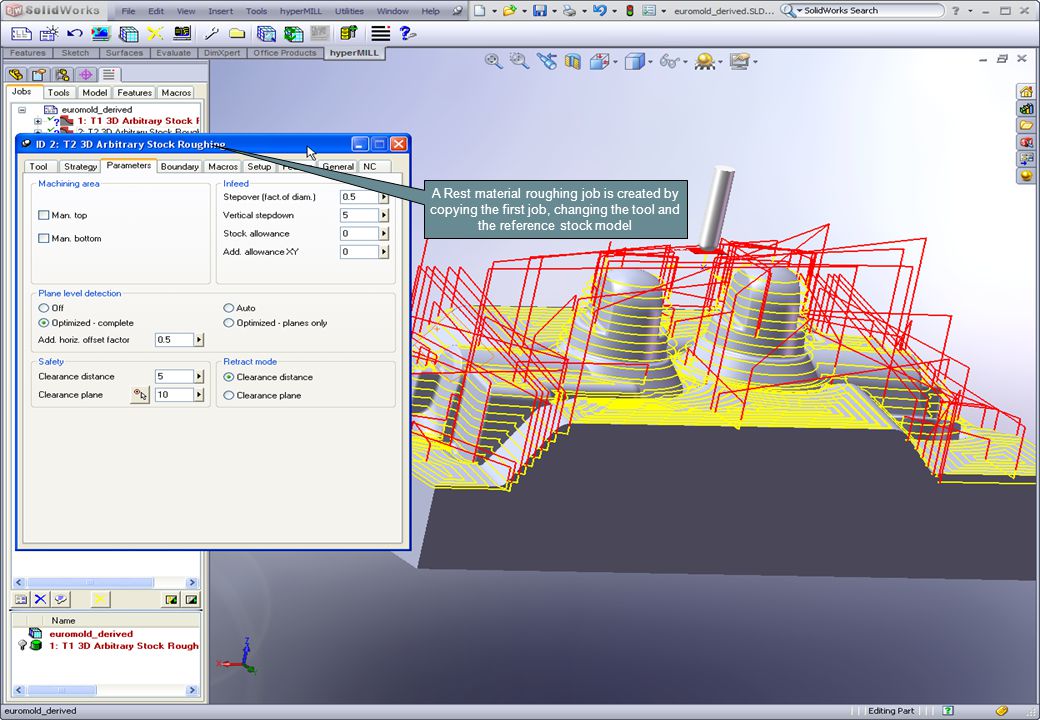Click the hyperMILL wrench settings icon

pyautogui.click(x=212, y=33)
